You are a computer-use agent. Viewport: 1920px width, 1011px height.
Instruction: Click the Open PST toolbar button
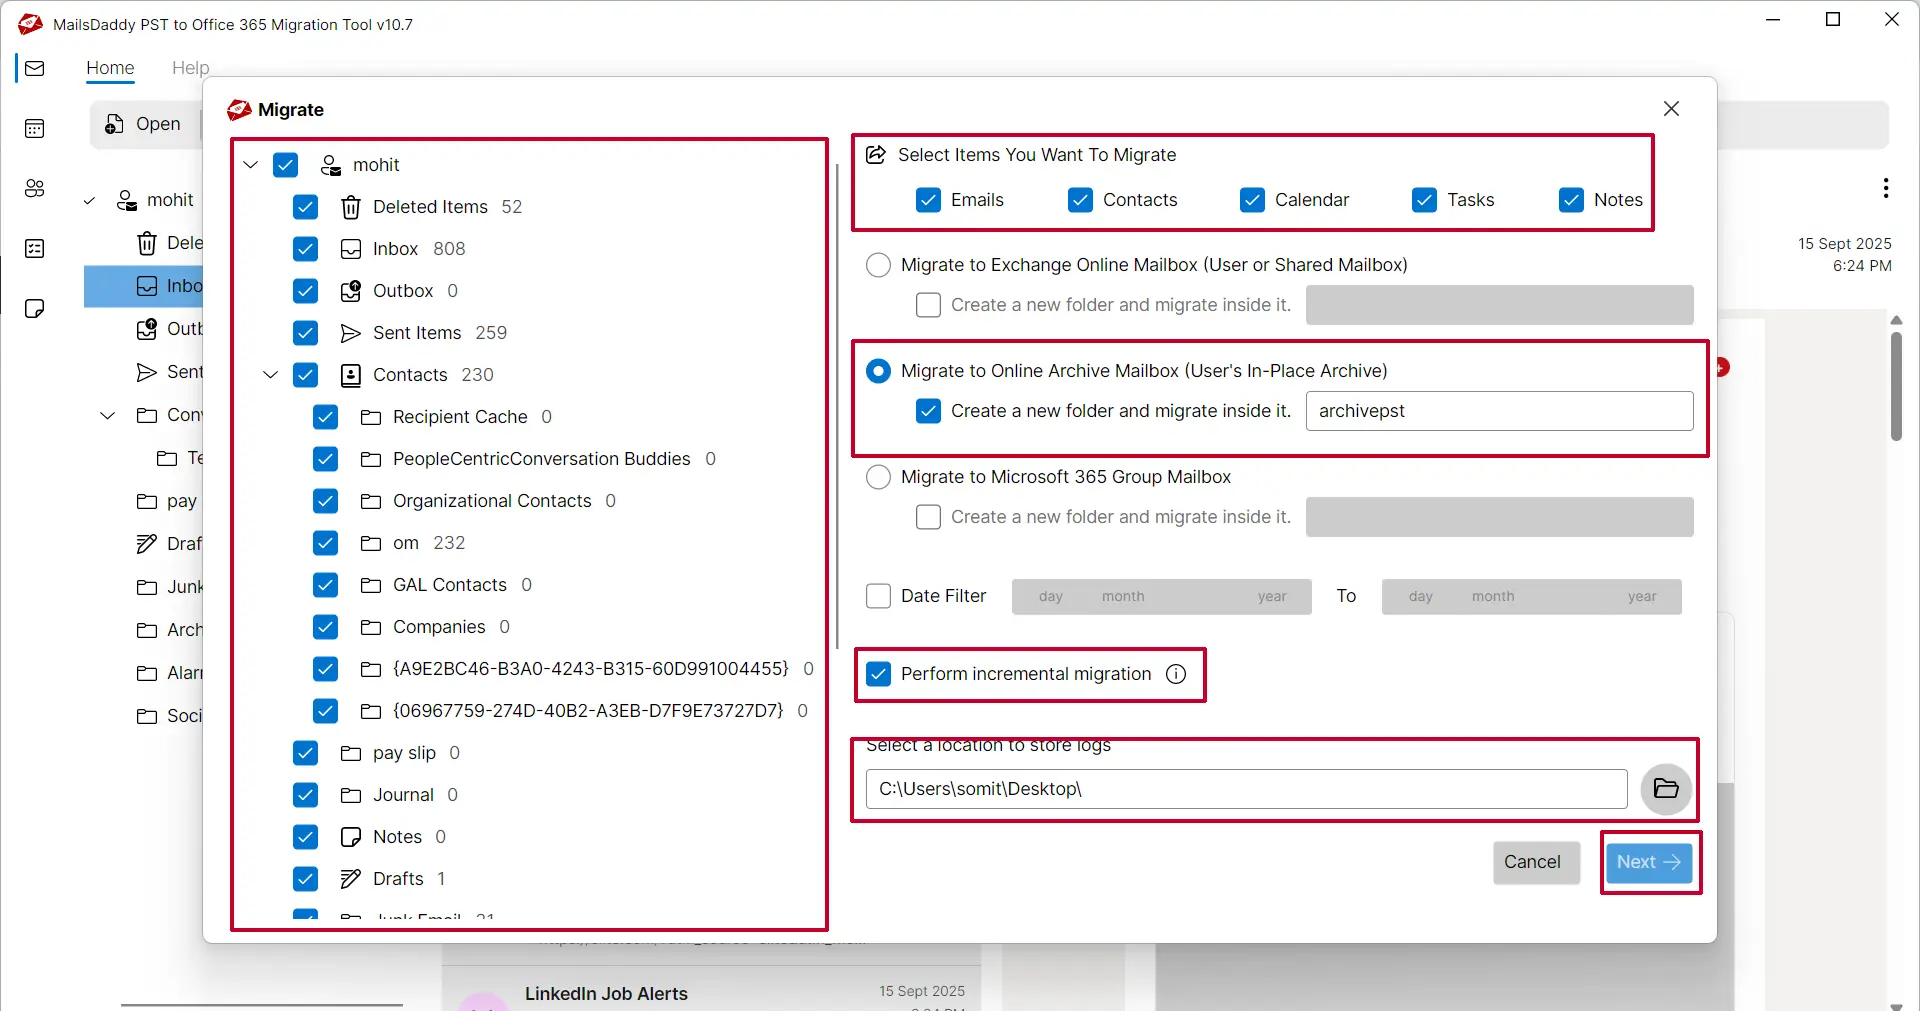(x=144, y=124)
